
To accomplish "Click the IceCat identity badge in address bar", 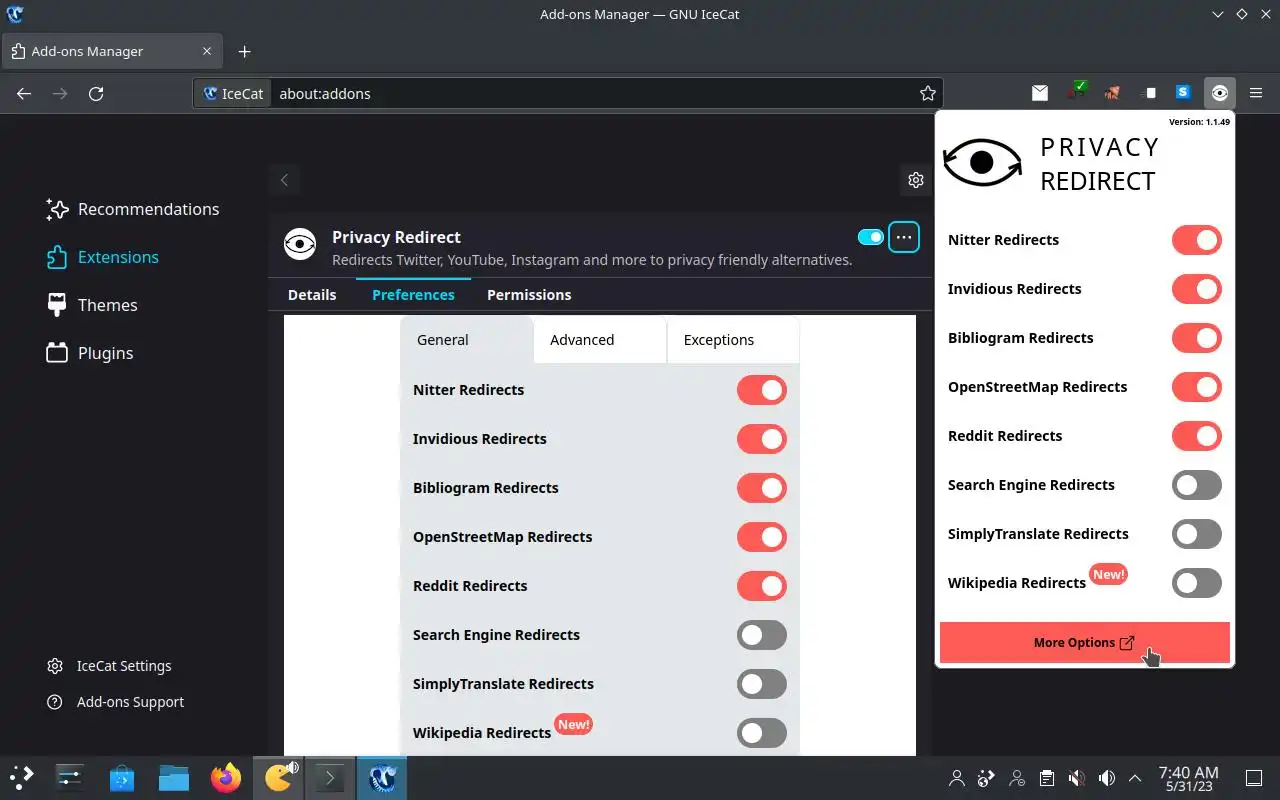I will tap(233, 93).
